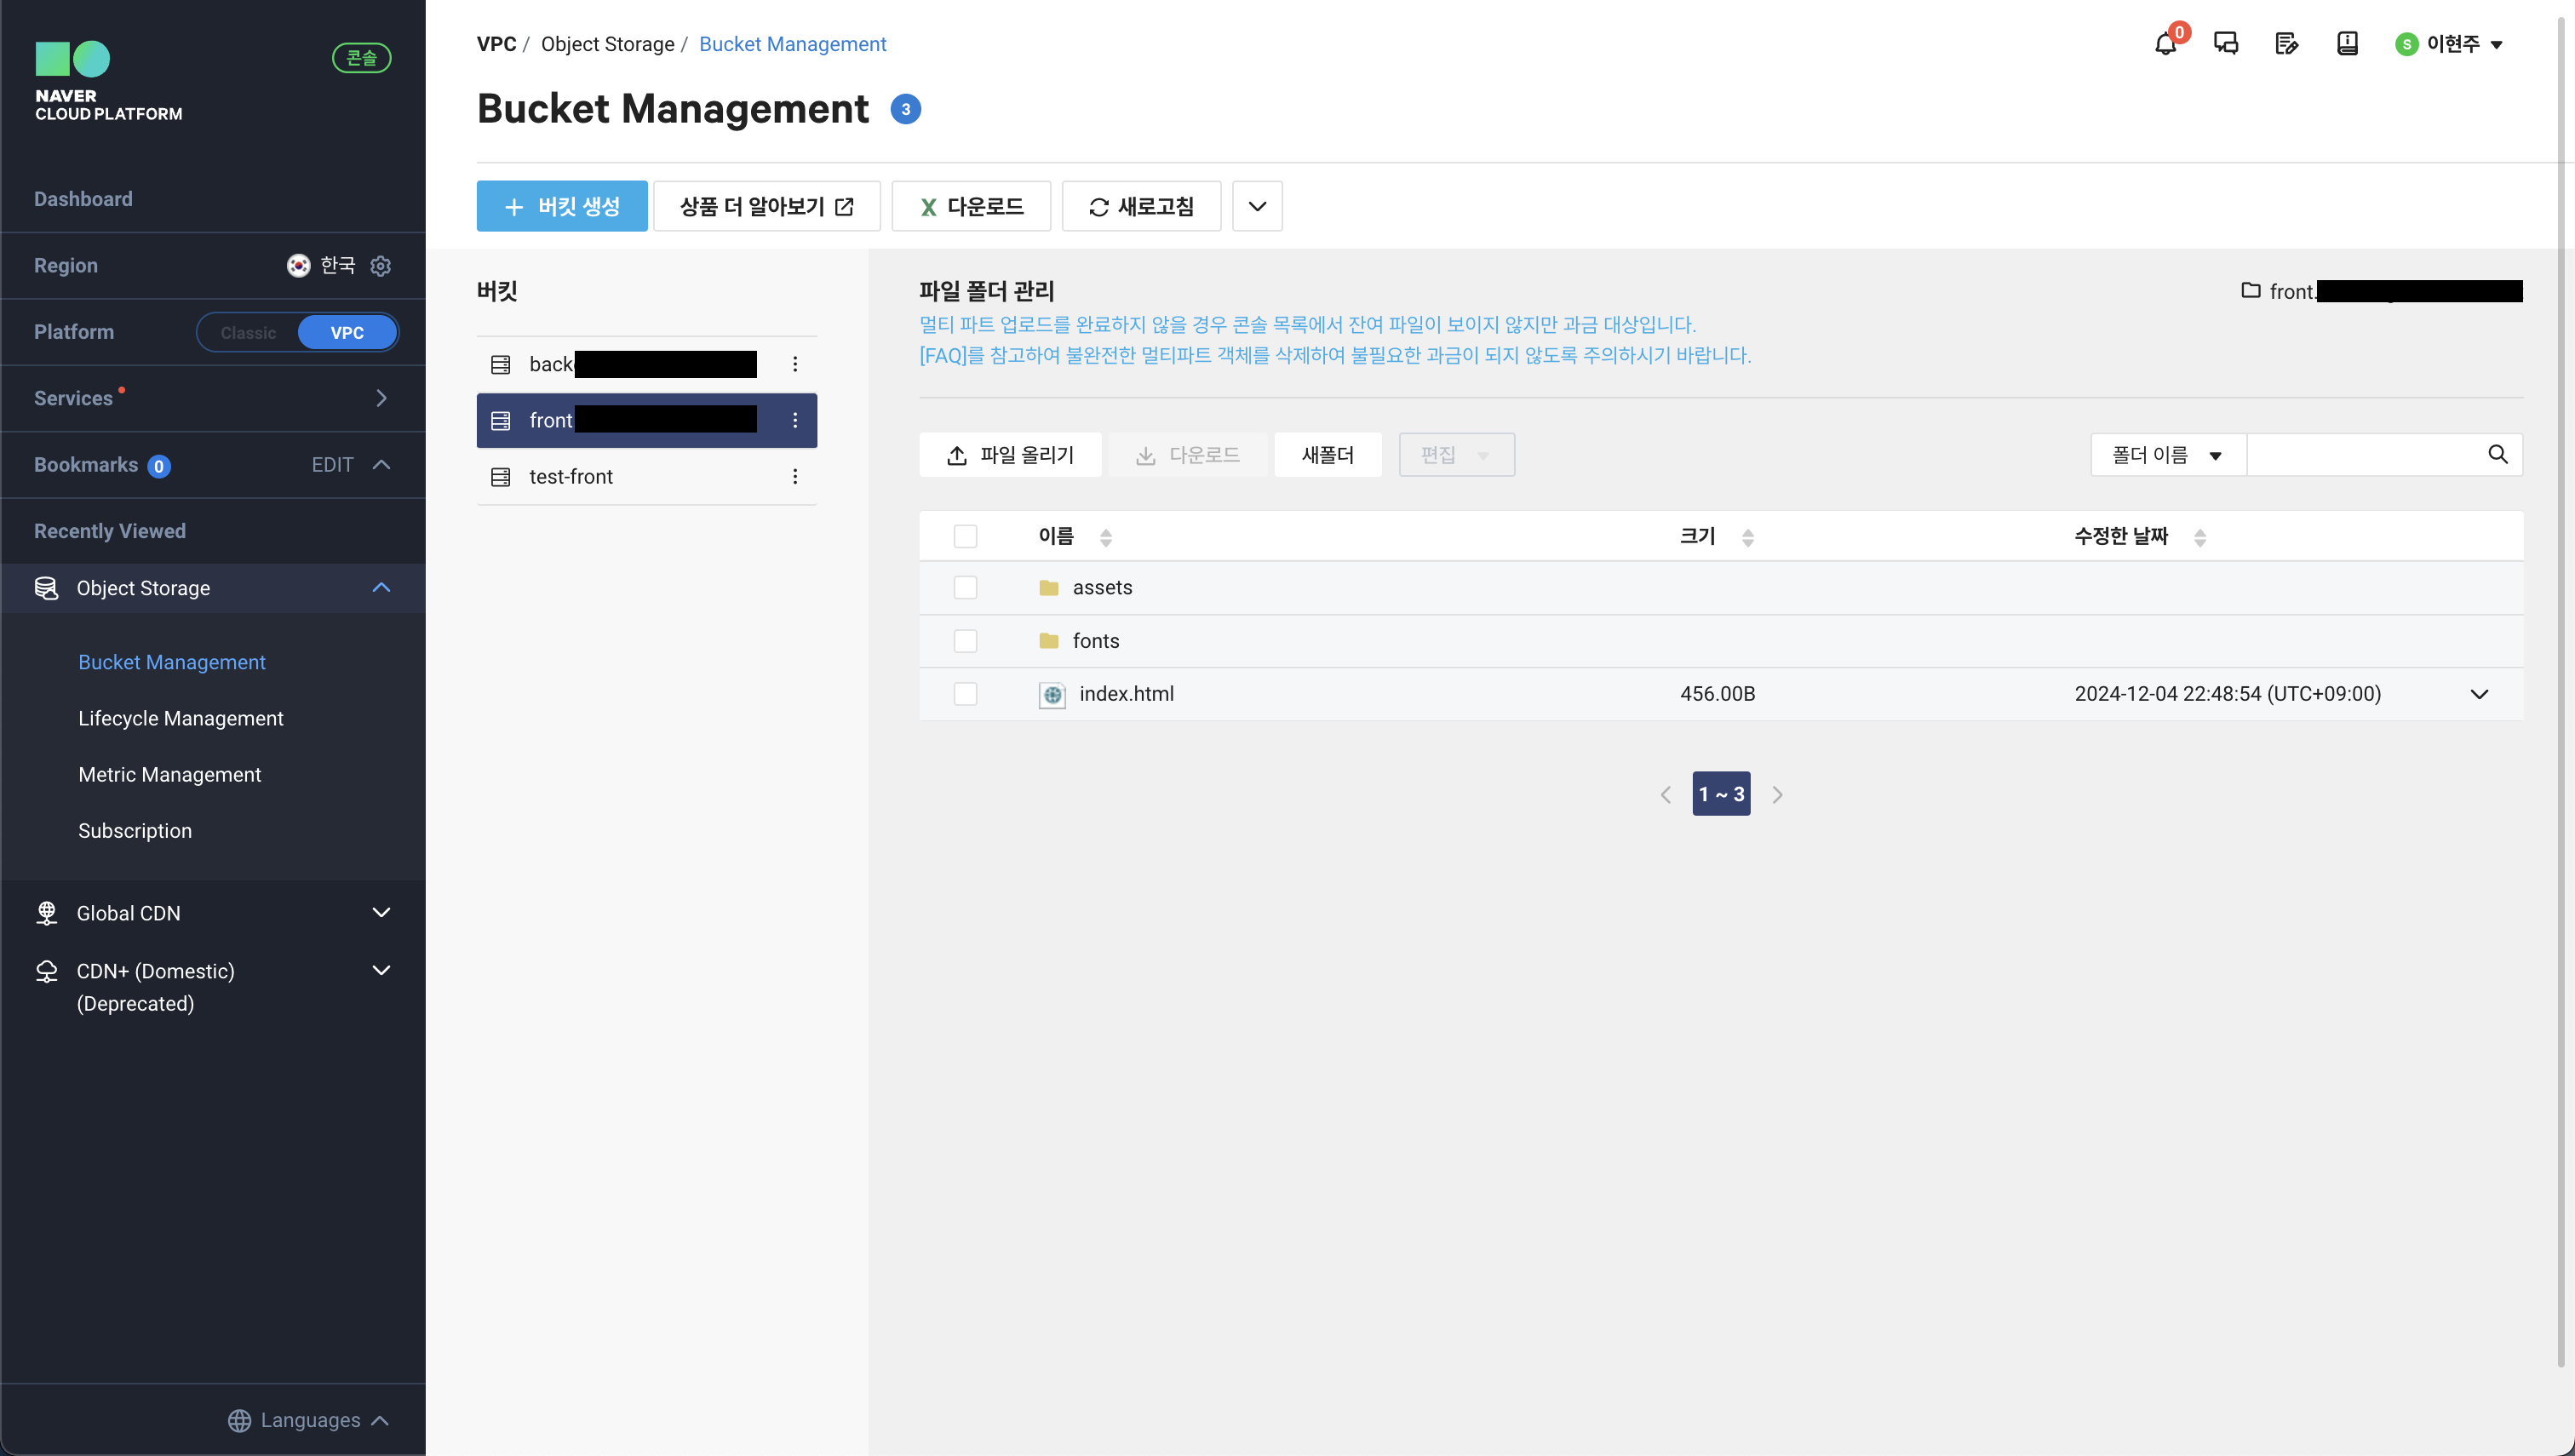The image size is (2575, 1456).
Task: Sort the list by 크기 column arrows
Action: coord(1747,538)
